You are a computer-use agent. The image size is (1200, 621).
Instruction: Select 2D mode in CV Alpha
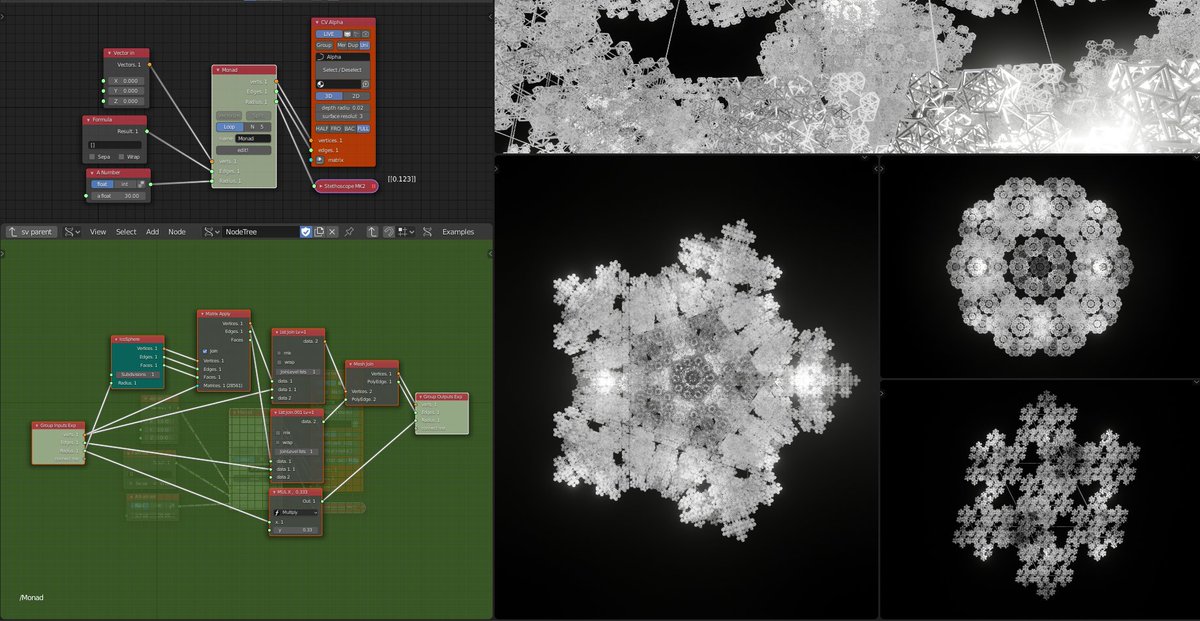[x=356, y=96]
